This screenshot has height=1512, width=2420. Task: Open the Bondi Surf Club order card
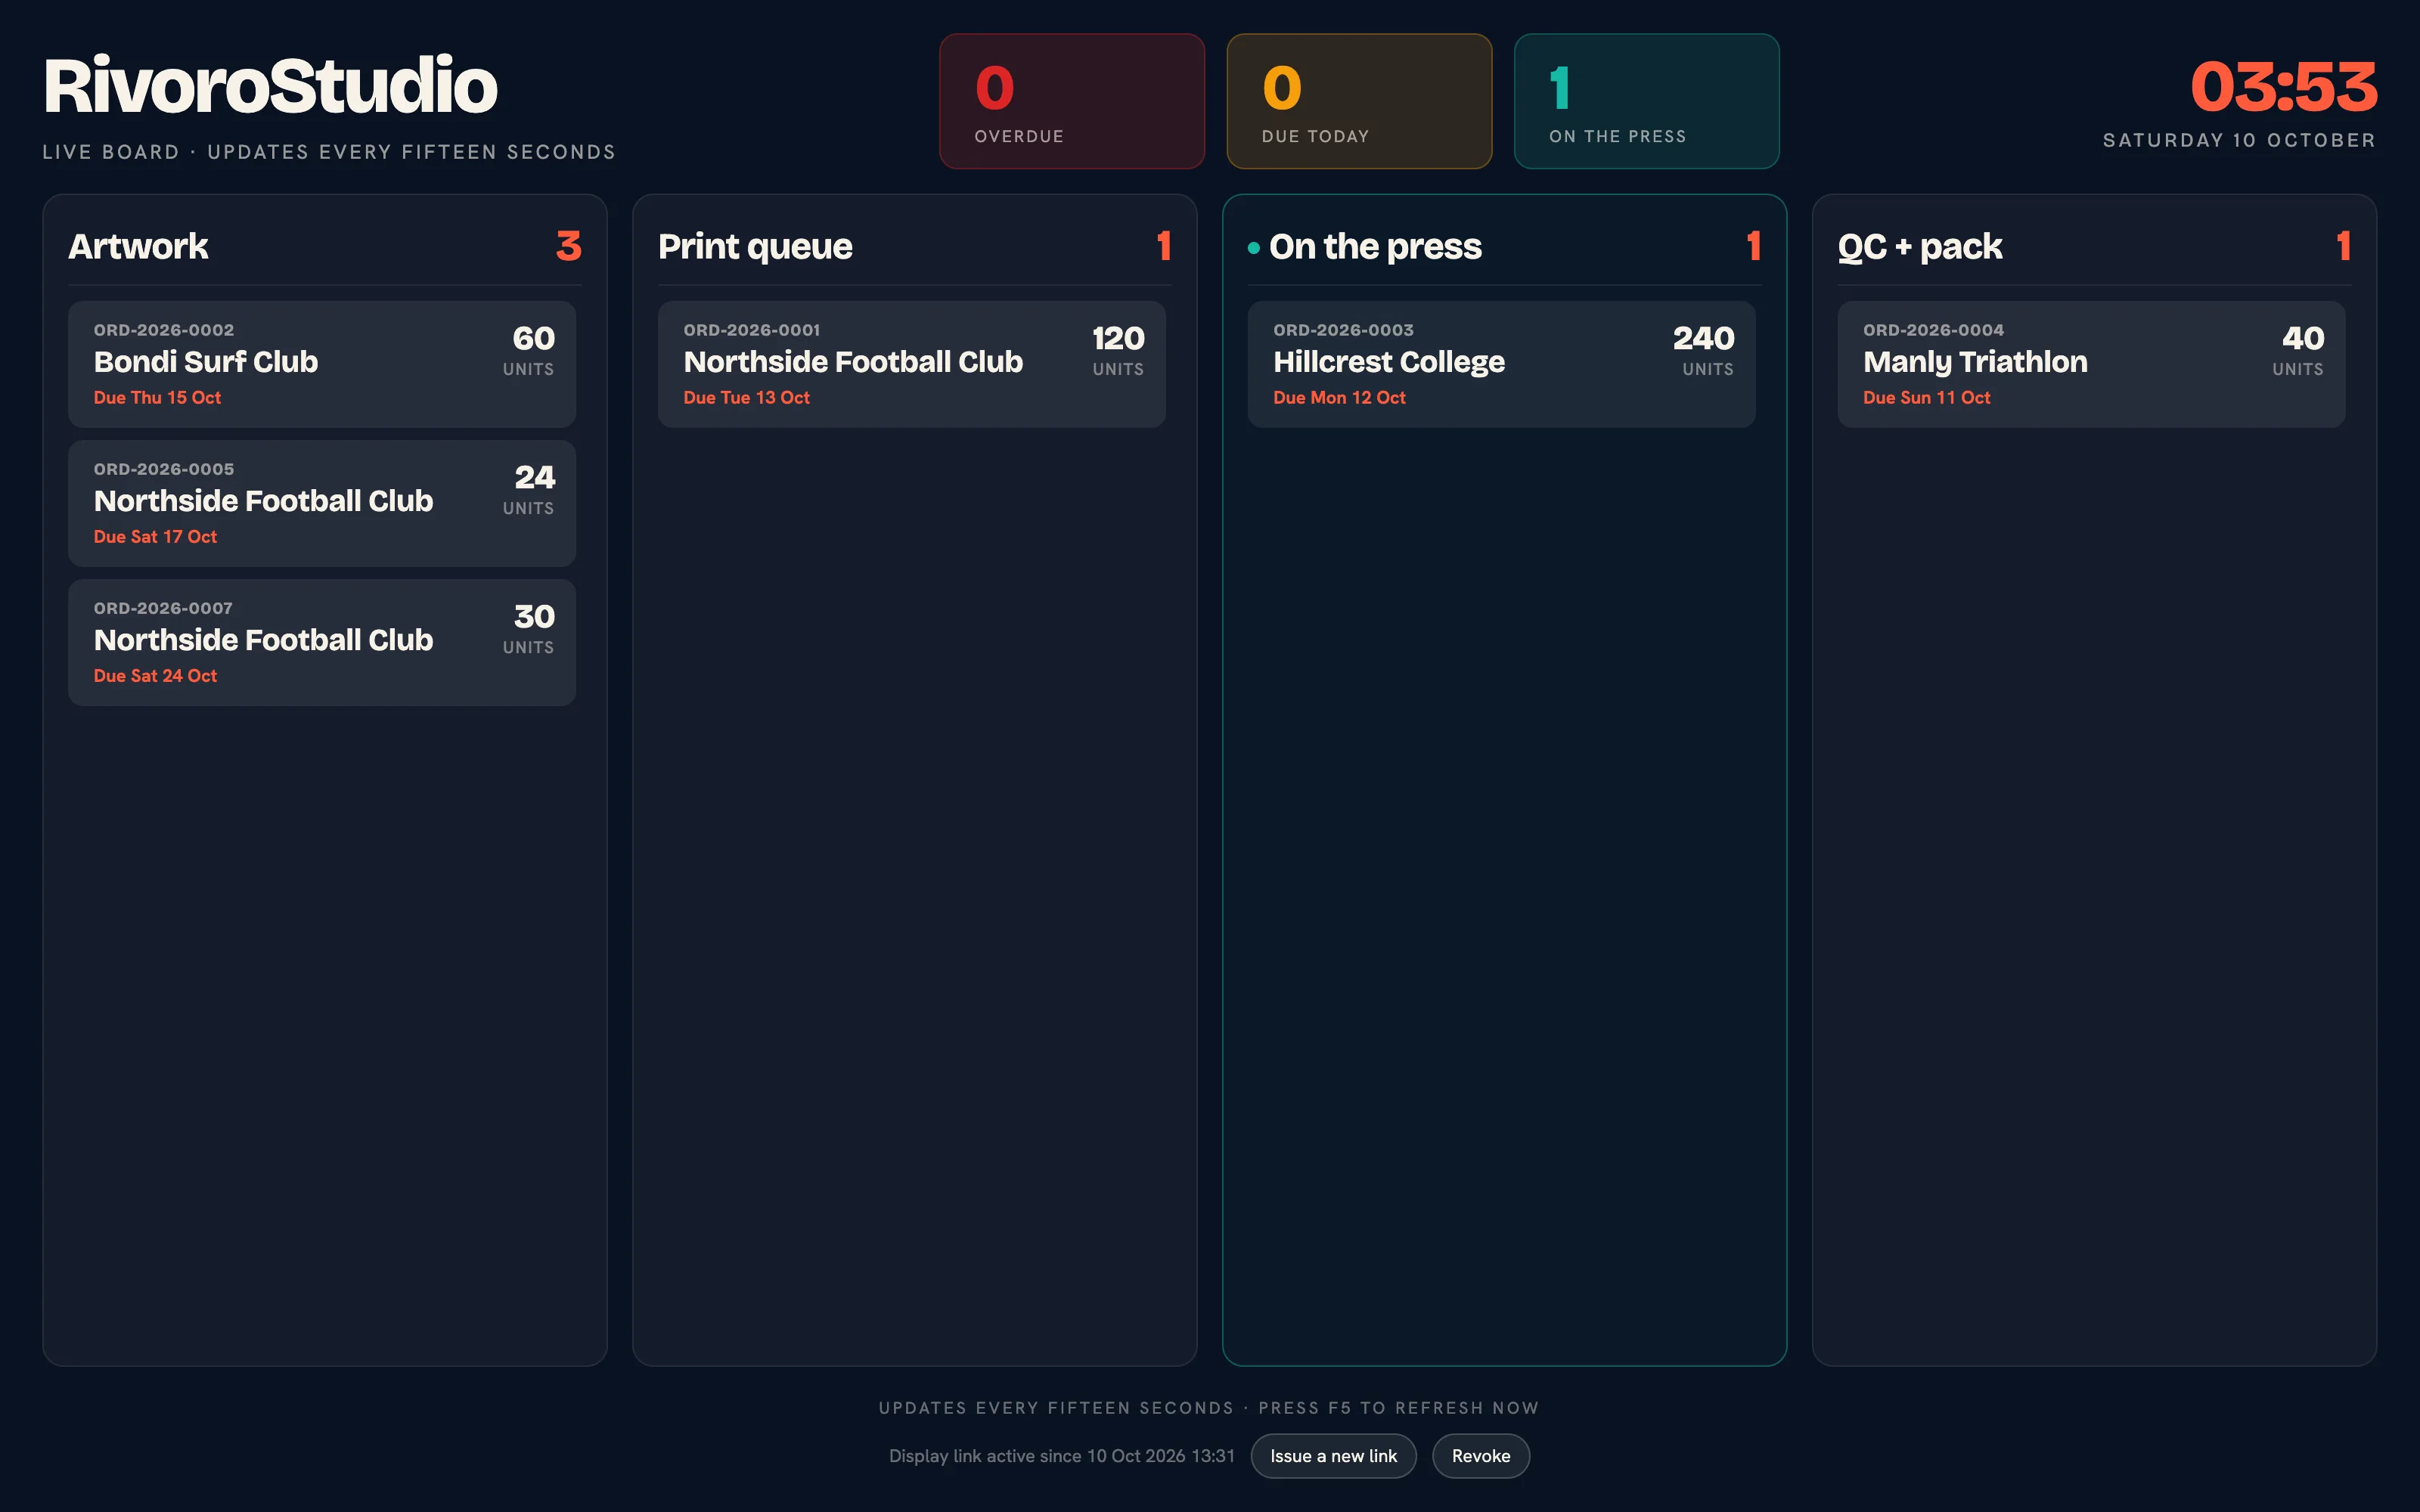point(322,364)
